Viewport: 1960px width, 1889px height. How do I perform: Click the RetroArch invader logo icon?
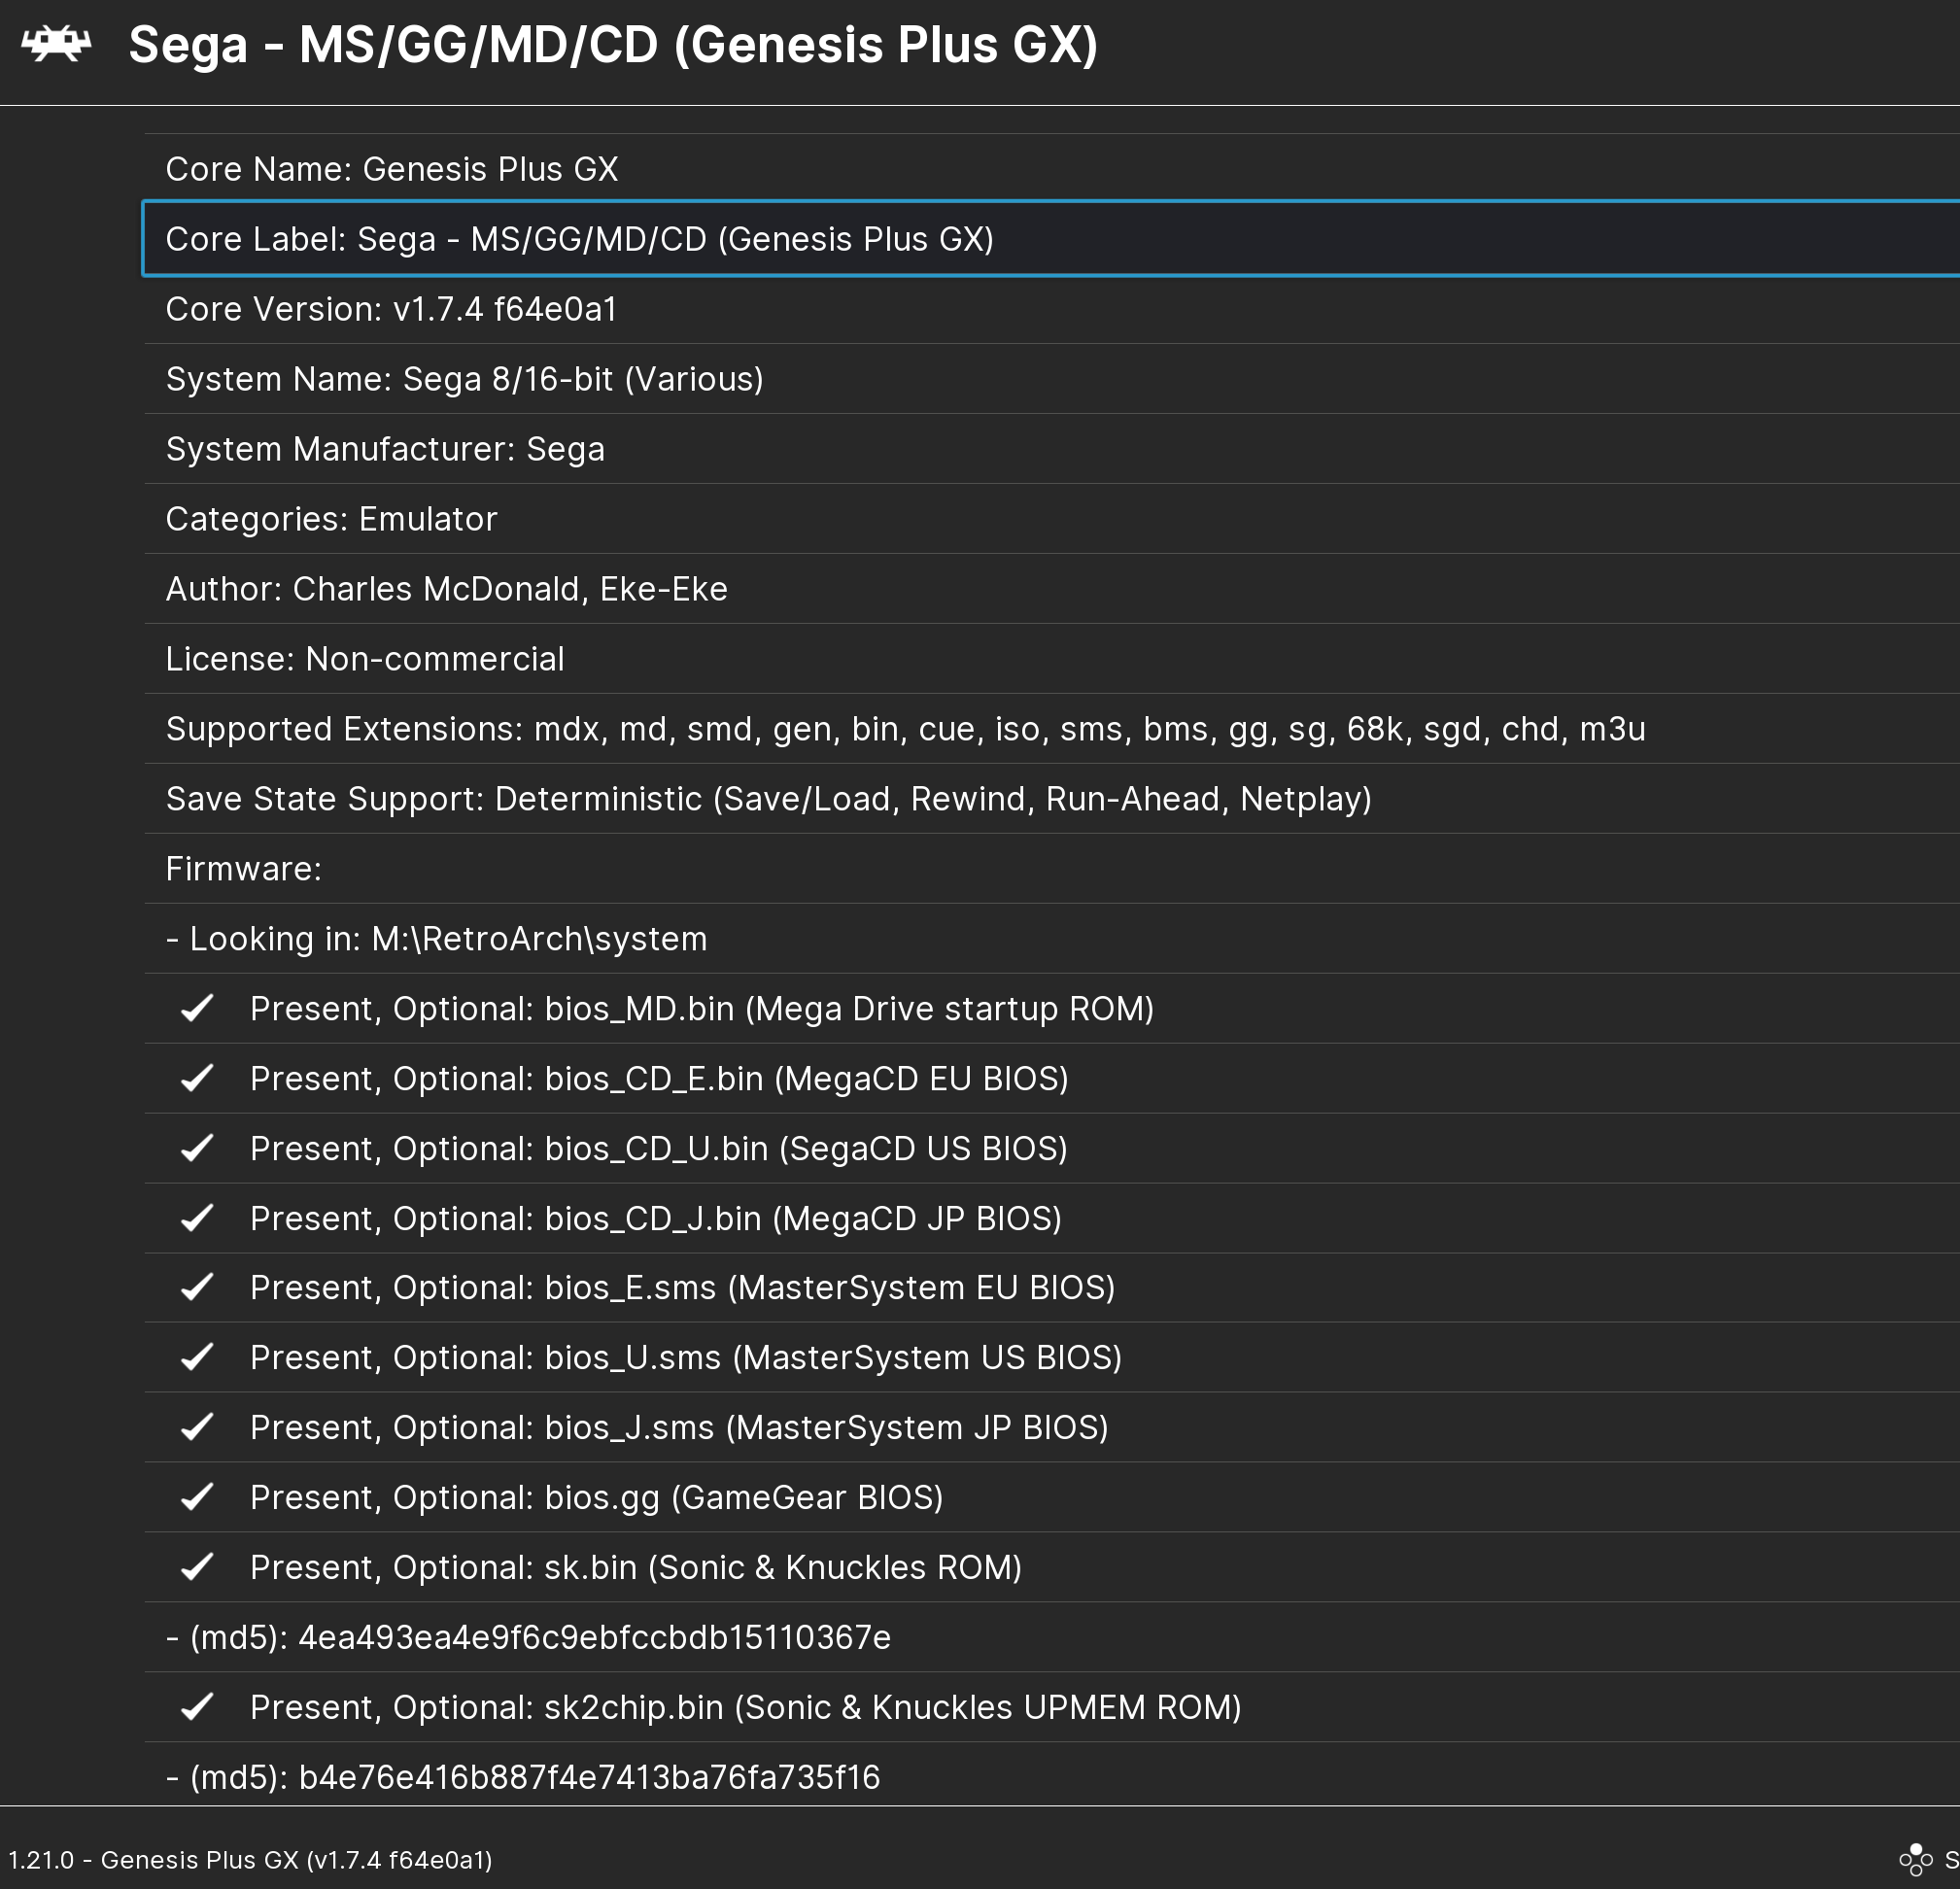[56, 45]
